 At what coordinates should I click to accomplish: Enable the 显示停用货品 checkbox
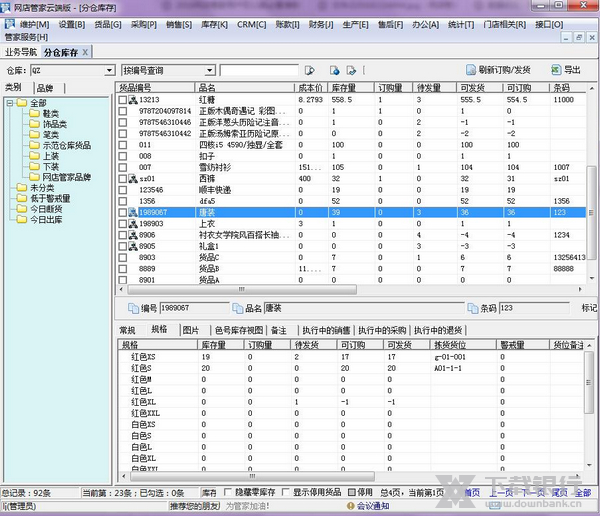point(285,492)
